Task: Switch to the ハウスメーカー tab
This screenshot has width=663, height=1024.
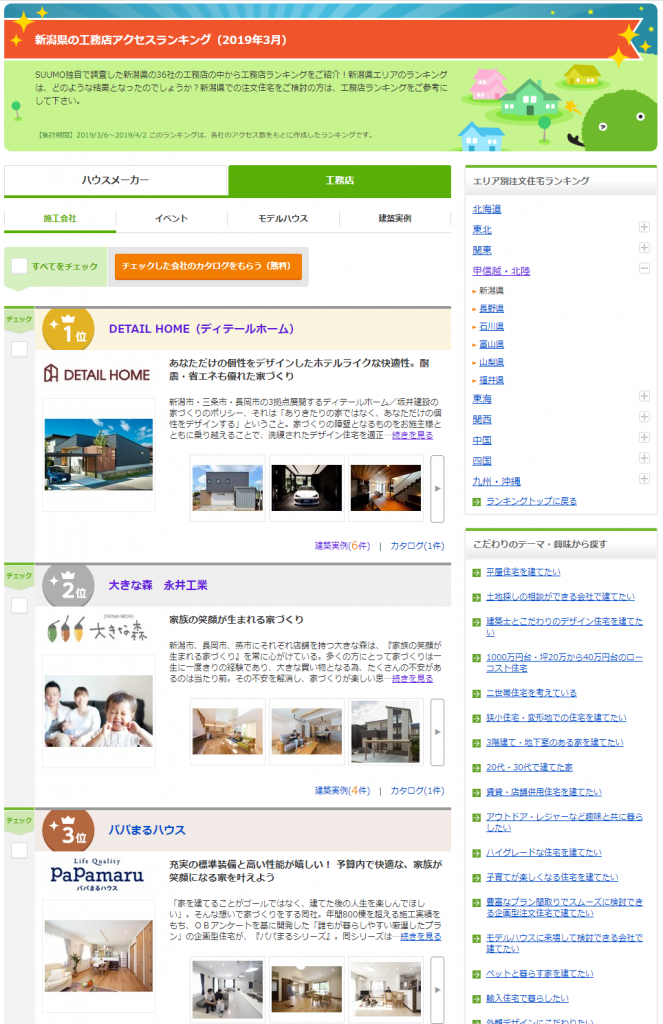Action: (116, 180)
